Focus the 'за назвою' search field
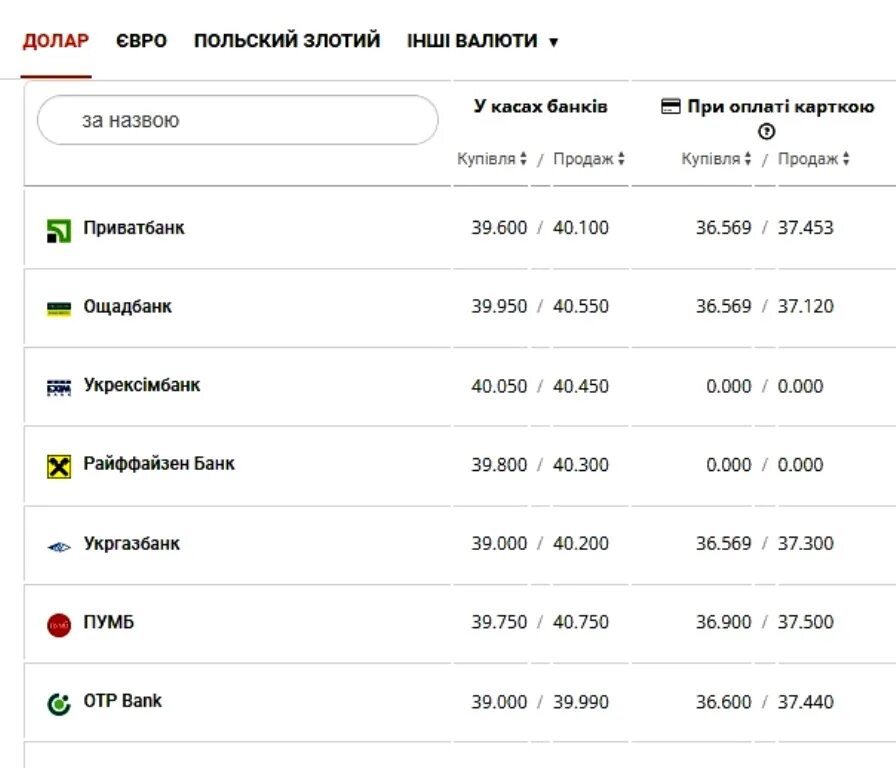Viewport: 896px width, 768px height. 238,120
